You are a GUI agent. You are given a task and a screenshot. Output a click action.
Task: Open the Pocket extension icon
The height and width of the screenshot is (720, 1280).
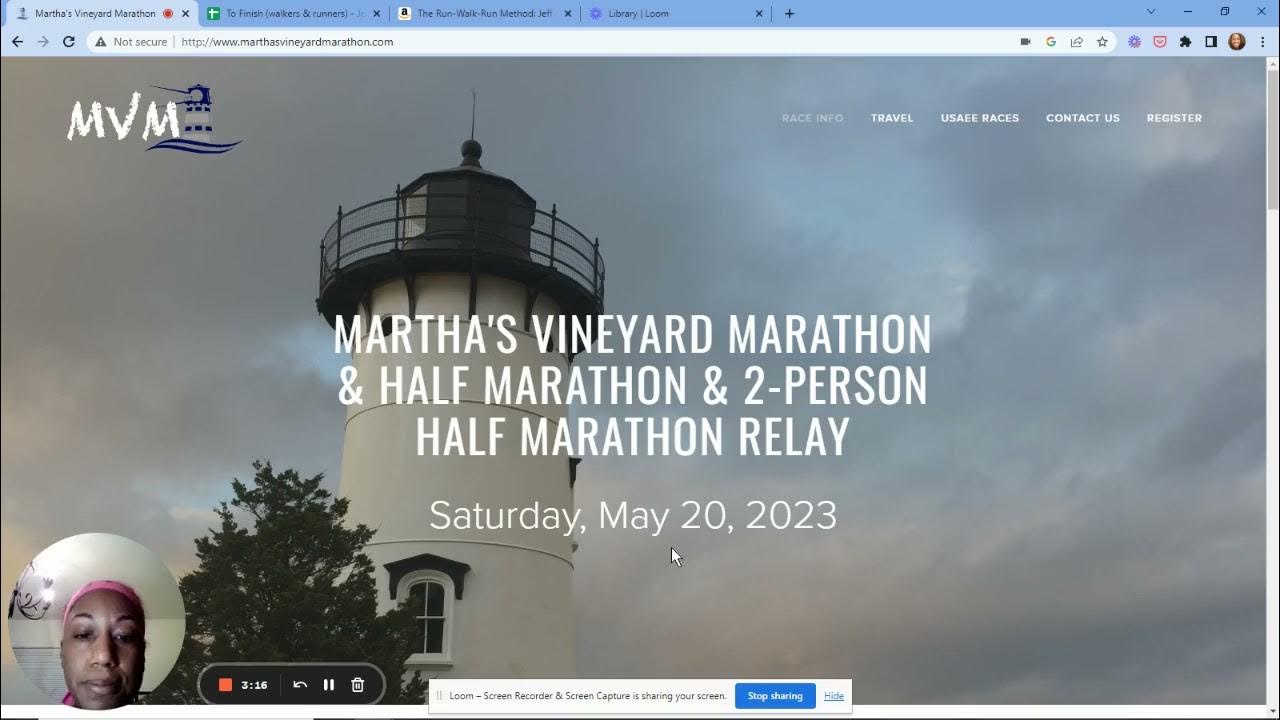click(1160, 42)
